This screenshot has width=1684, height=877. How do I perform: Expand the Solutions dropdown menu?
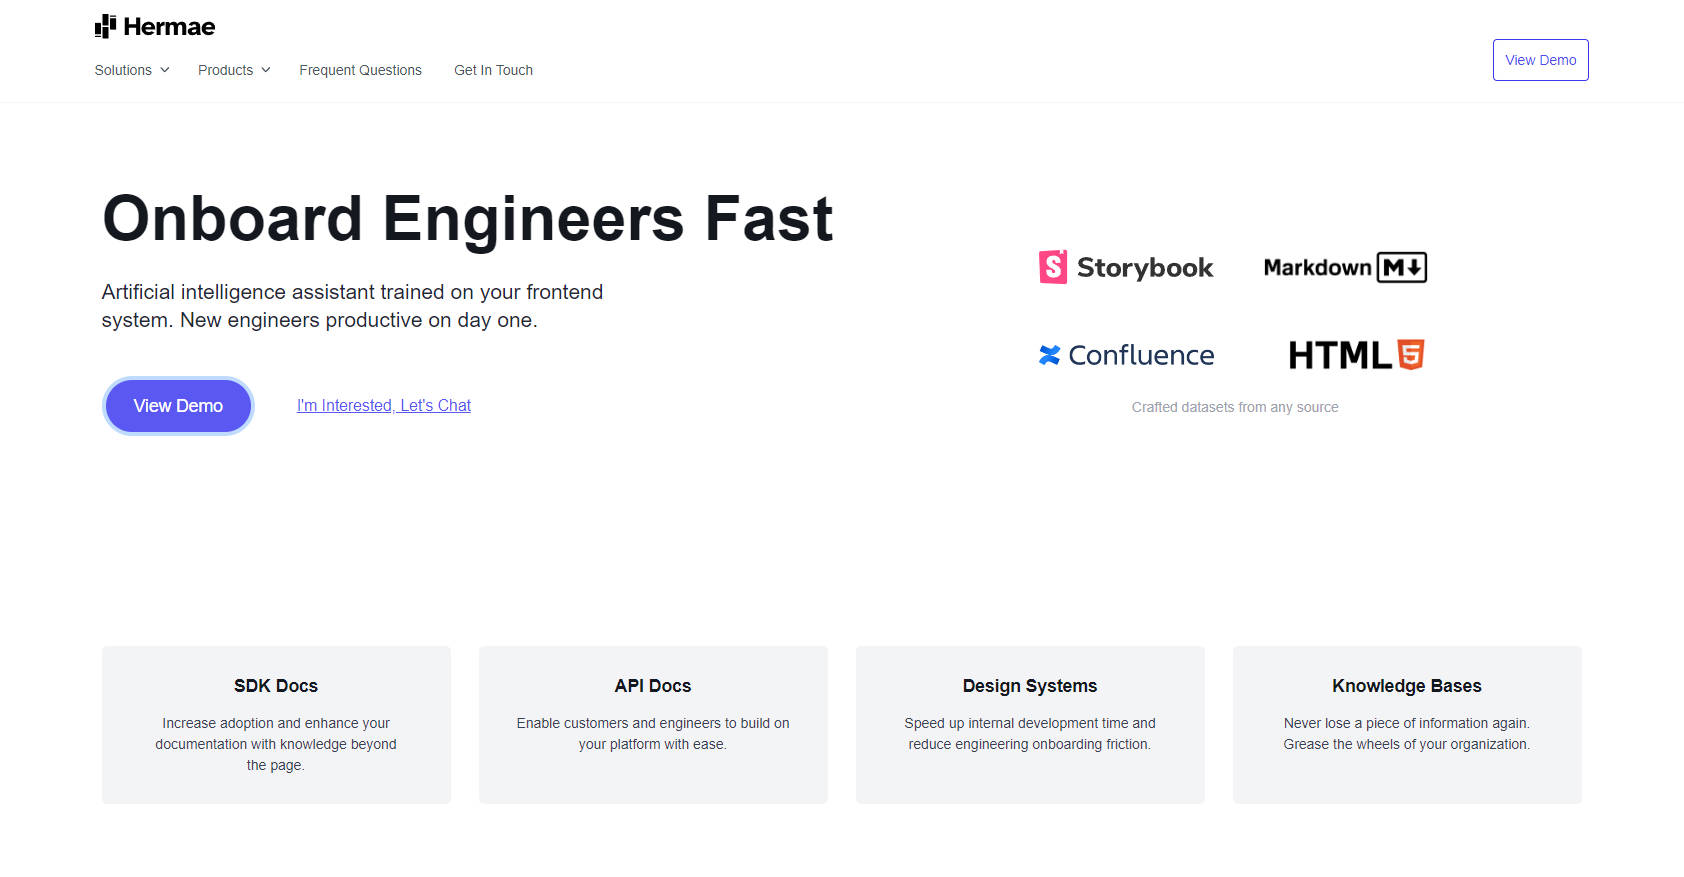[x=123, y=70]
